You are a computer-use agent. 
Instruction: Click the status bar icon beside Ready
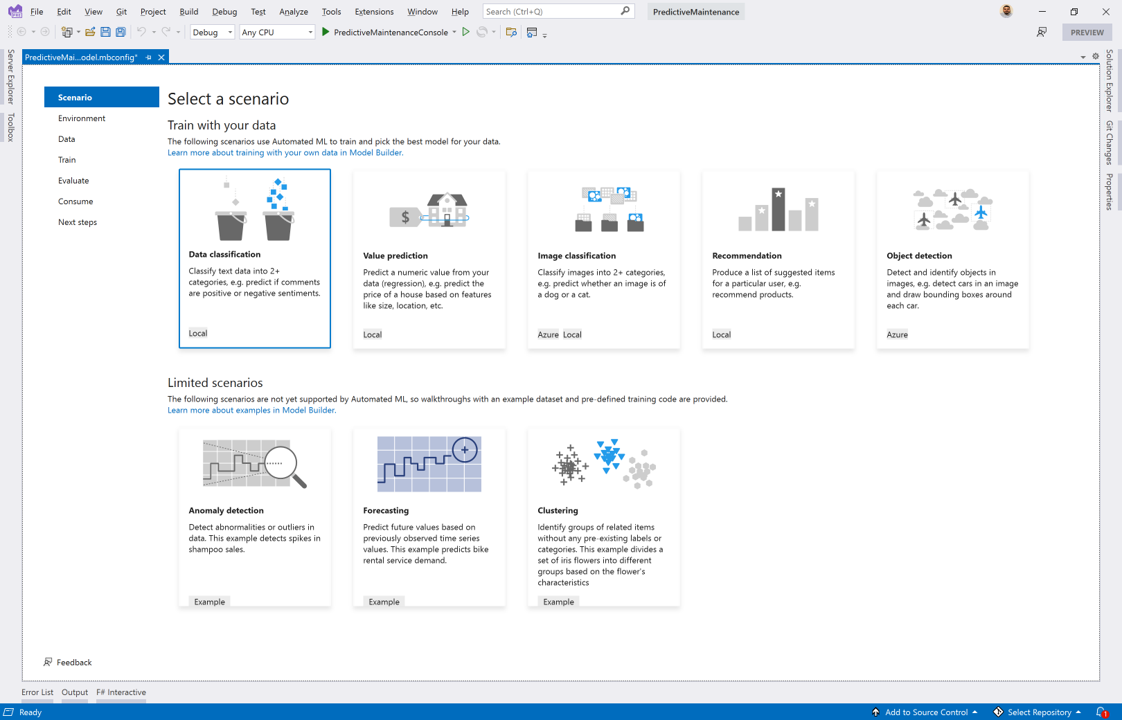click(9, 712)
